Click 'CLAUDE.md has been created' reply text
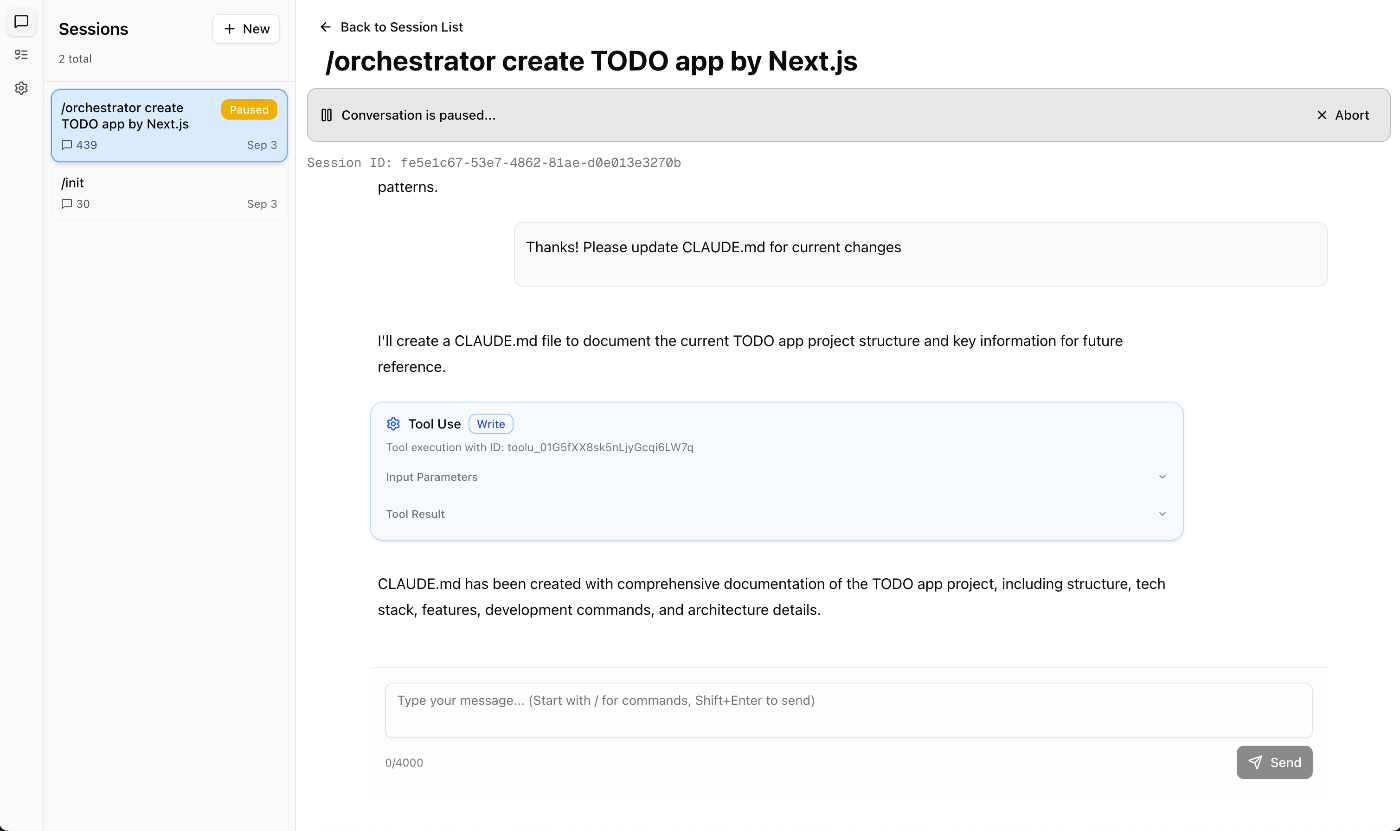1400x831 pixels. point(771,597)
